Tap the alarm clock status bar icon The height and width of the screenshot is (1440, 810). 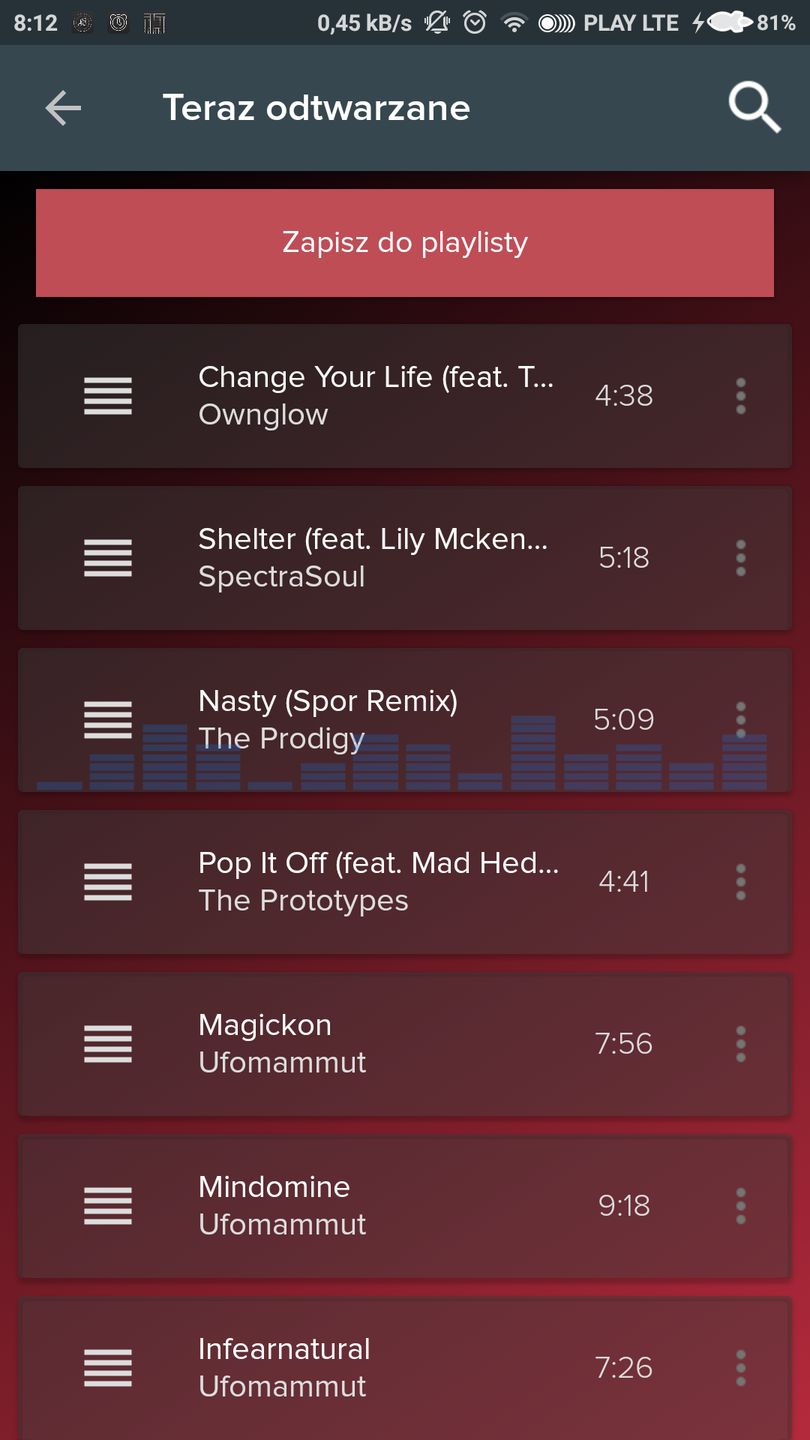coord(476,22)
